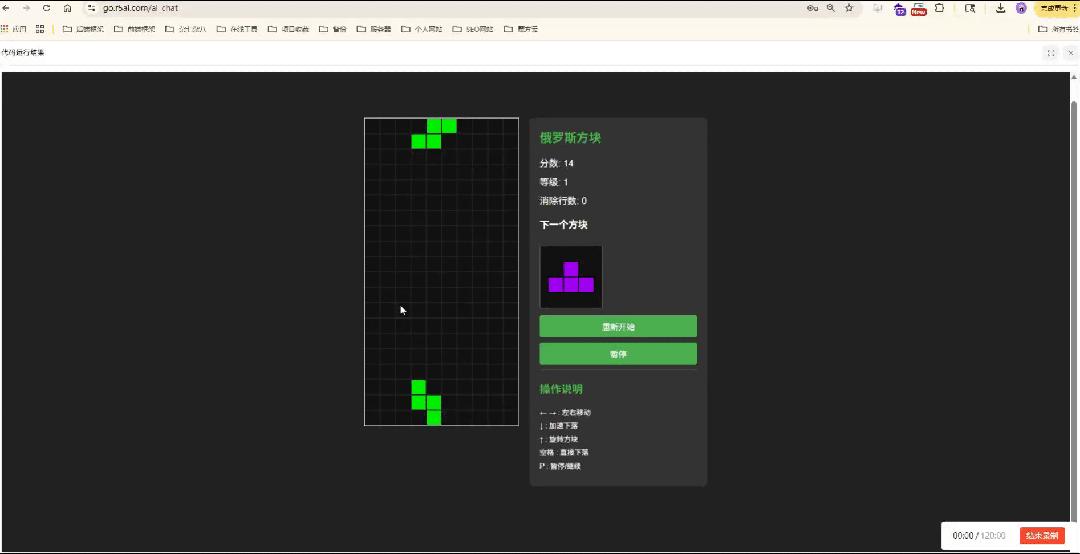Open the apps grid shortcut in bookmarks bar
1080x554 pixels.
4,29
